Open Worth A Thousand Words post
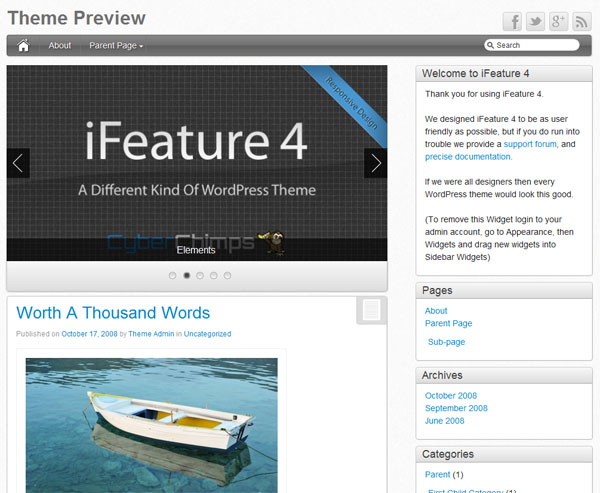This screenshot has width=600, height=493. pyautogui.click(x=113, y=313)
